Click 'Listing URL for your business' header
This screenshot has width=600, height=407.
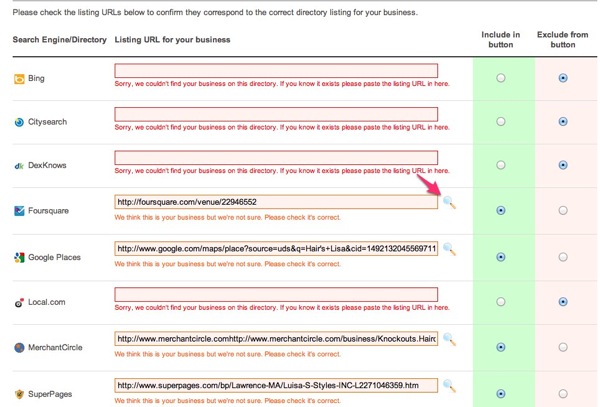click(172, 40)
